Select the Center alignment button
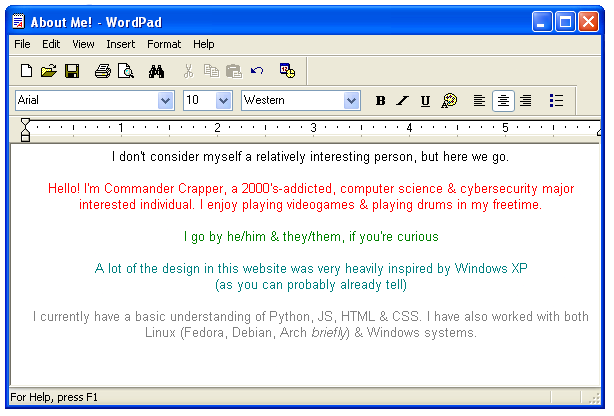This screenshot has height=416, width=614. 503,101
